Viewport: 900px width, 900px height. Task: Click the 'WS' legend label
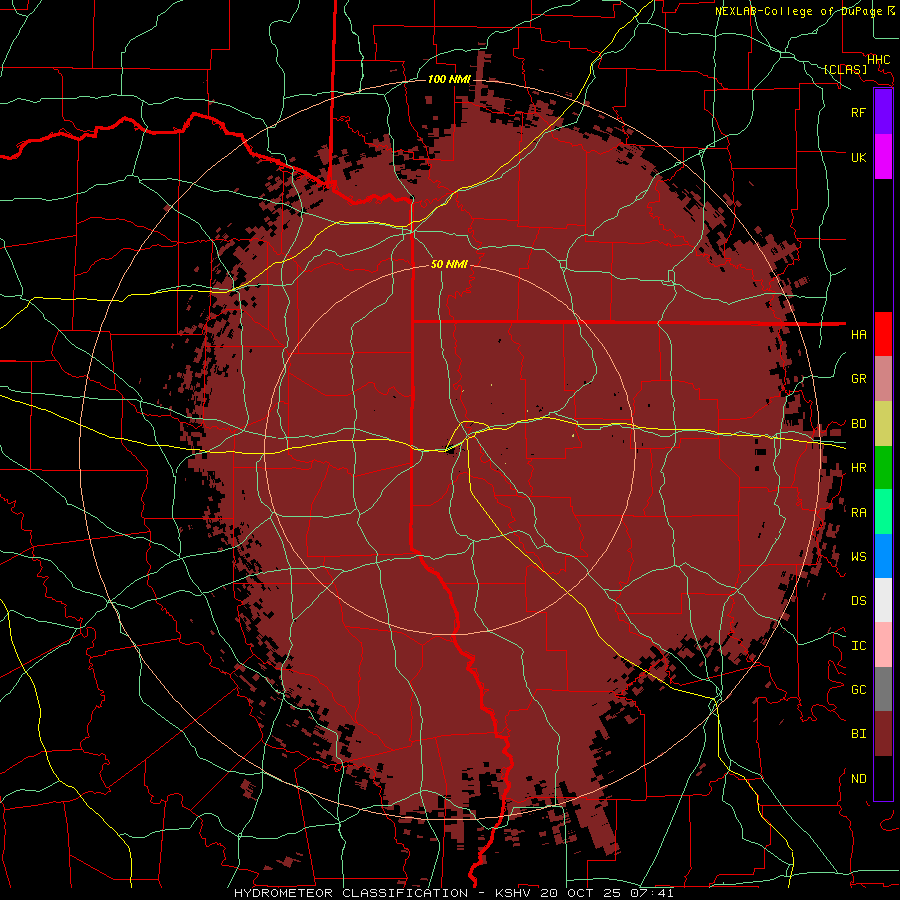point(858,556)
